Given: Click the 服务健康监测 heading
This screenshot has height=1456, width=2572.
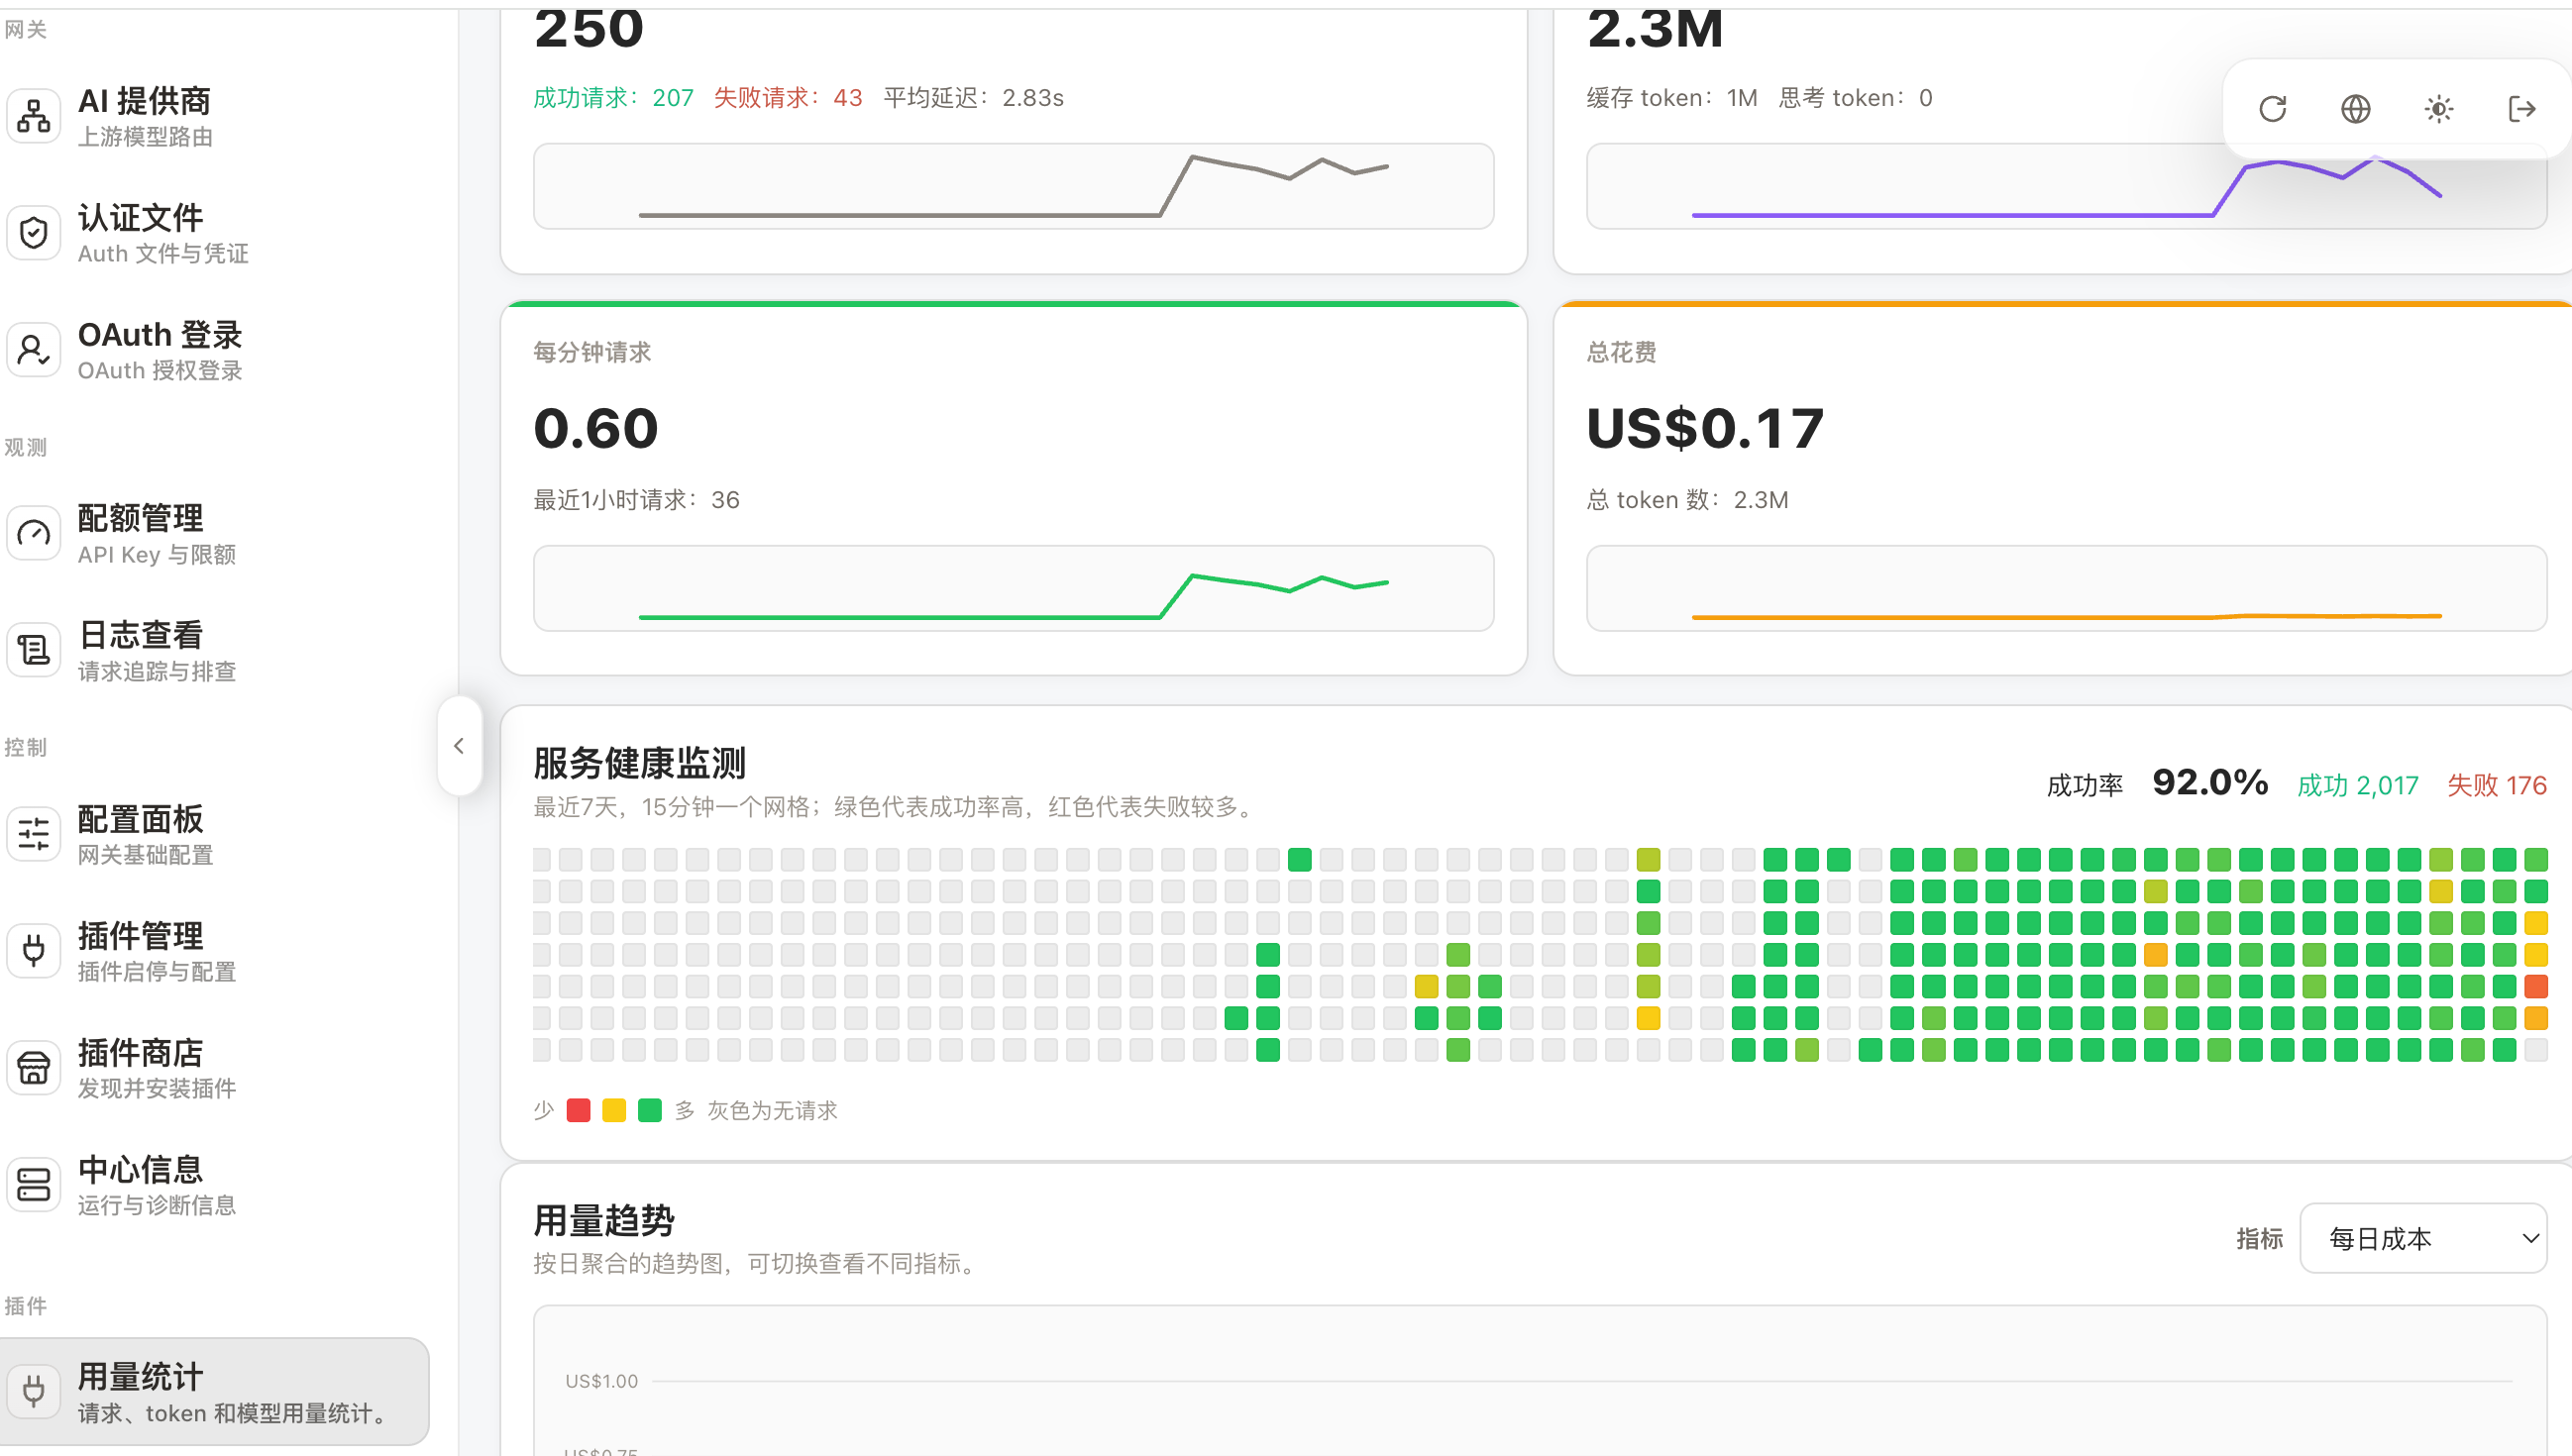Looking at the screenshot, I should (x=639, y=763).
